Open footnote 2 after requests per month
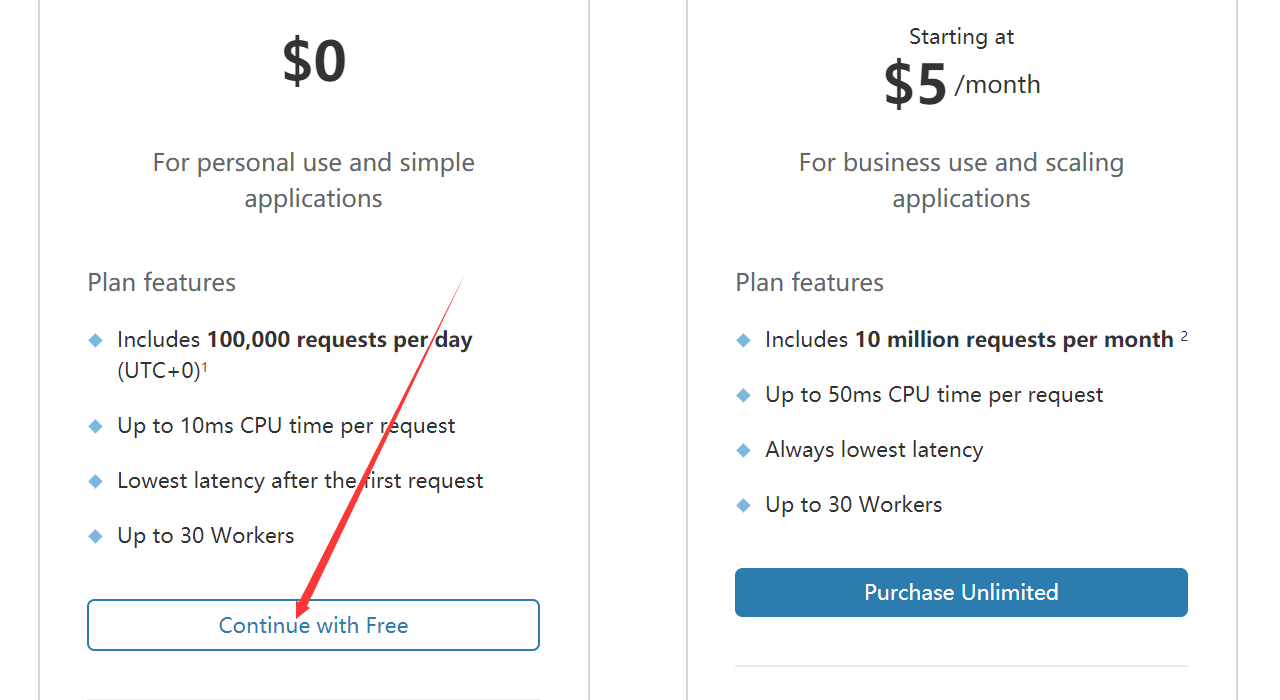Image resolution: width=1280 pixels, height=700 pixels. pos(1184,337)
